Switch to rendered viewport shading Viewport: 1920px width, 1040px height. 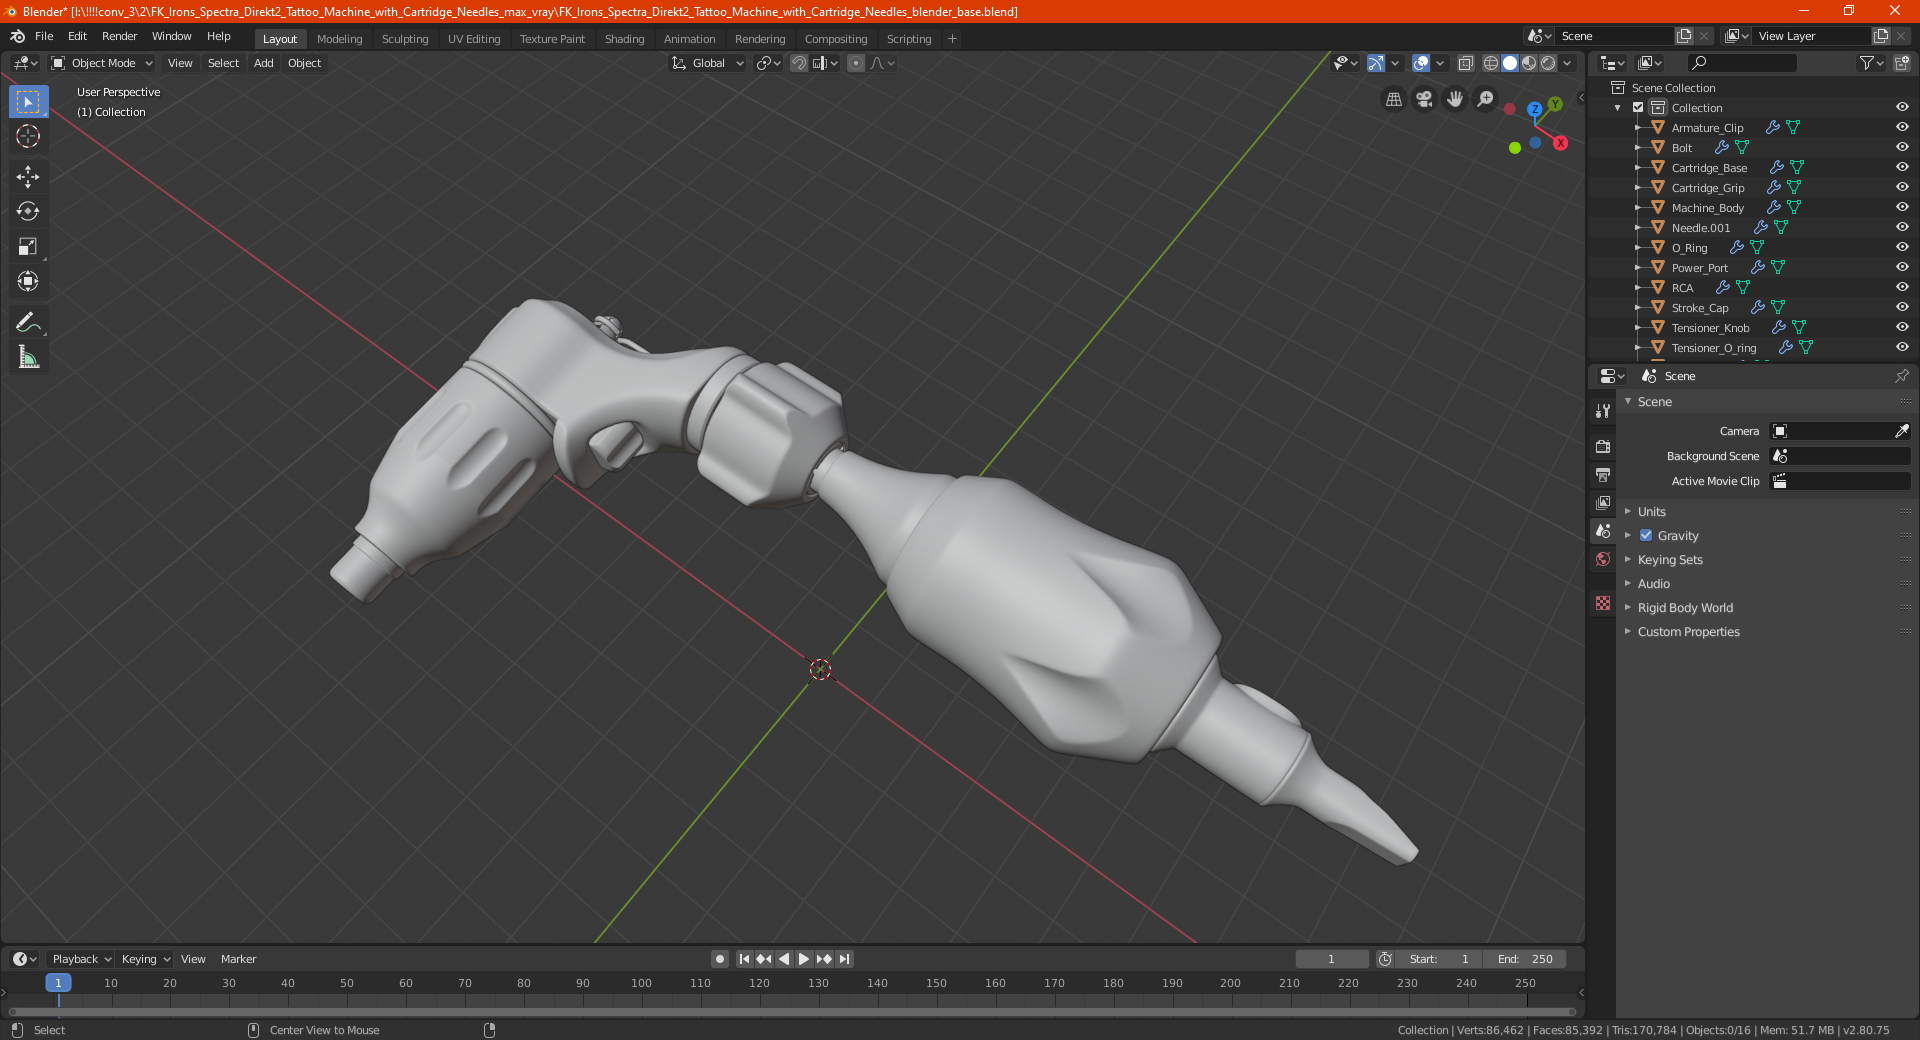1548,63
